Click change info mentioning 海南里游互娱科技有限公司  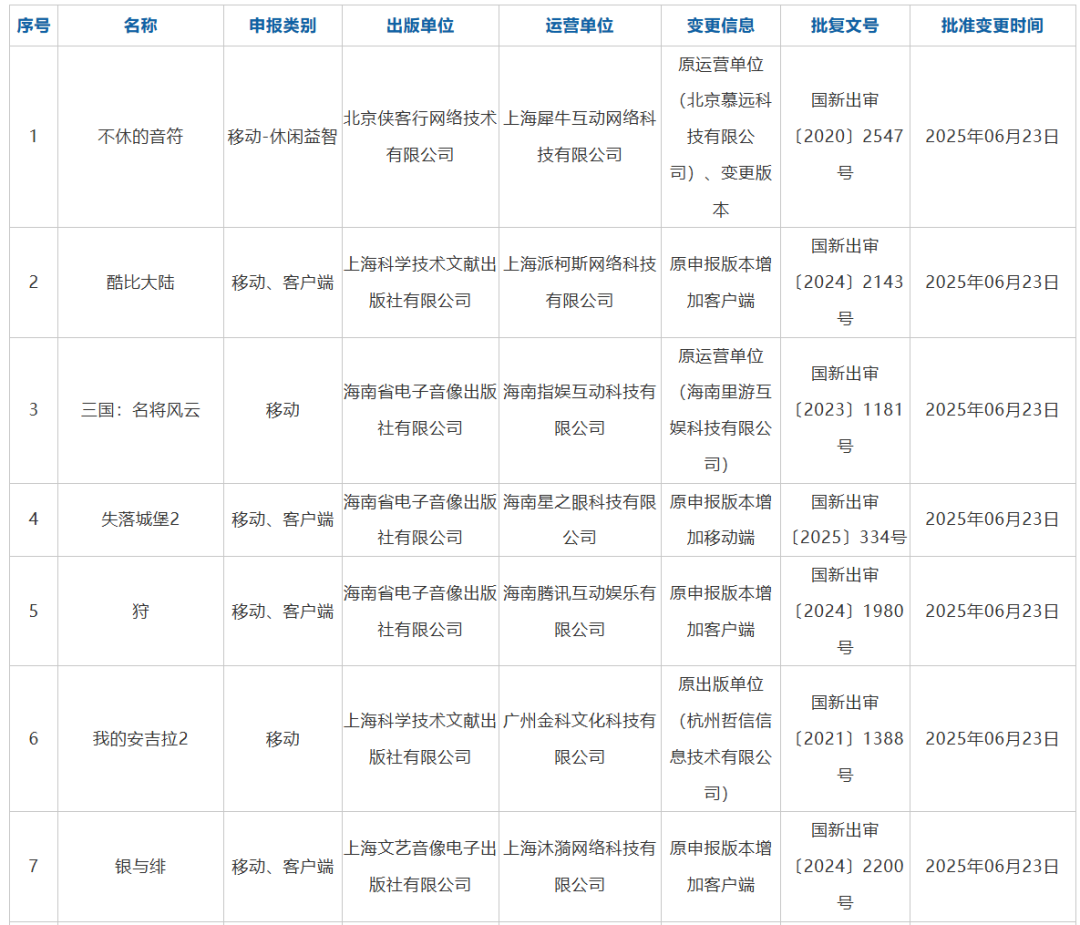pyautogui.click(x=720, y=410)
